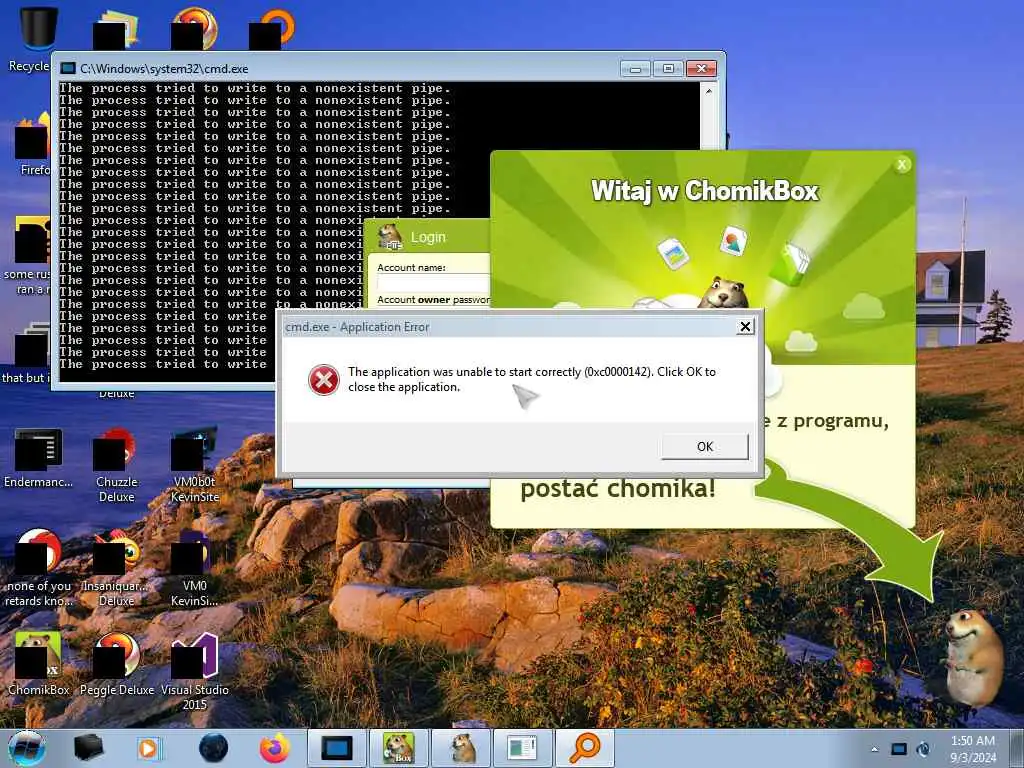Focus the Account name field in Login
1024x768 pixels.
pyautogui.click(x=433, y=283)
